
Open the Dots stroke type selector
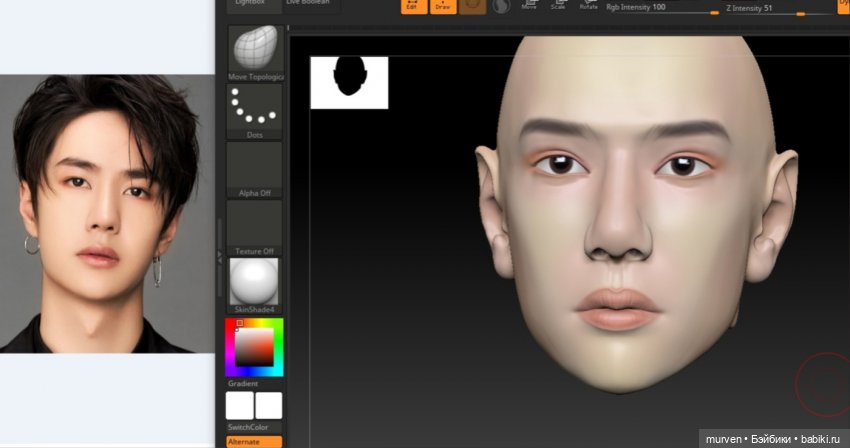254,112
